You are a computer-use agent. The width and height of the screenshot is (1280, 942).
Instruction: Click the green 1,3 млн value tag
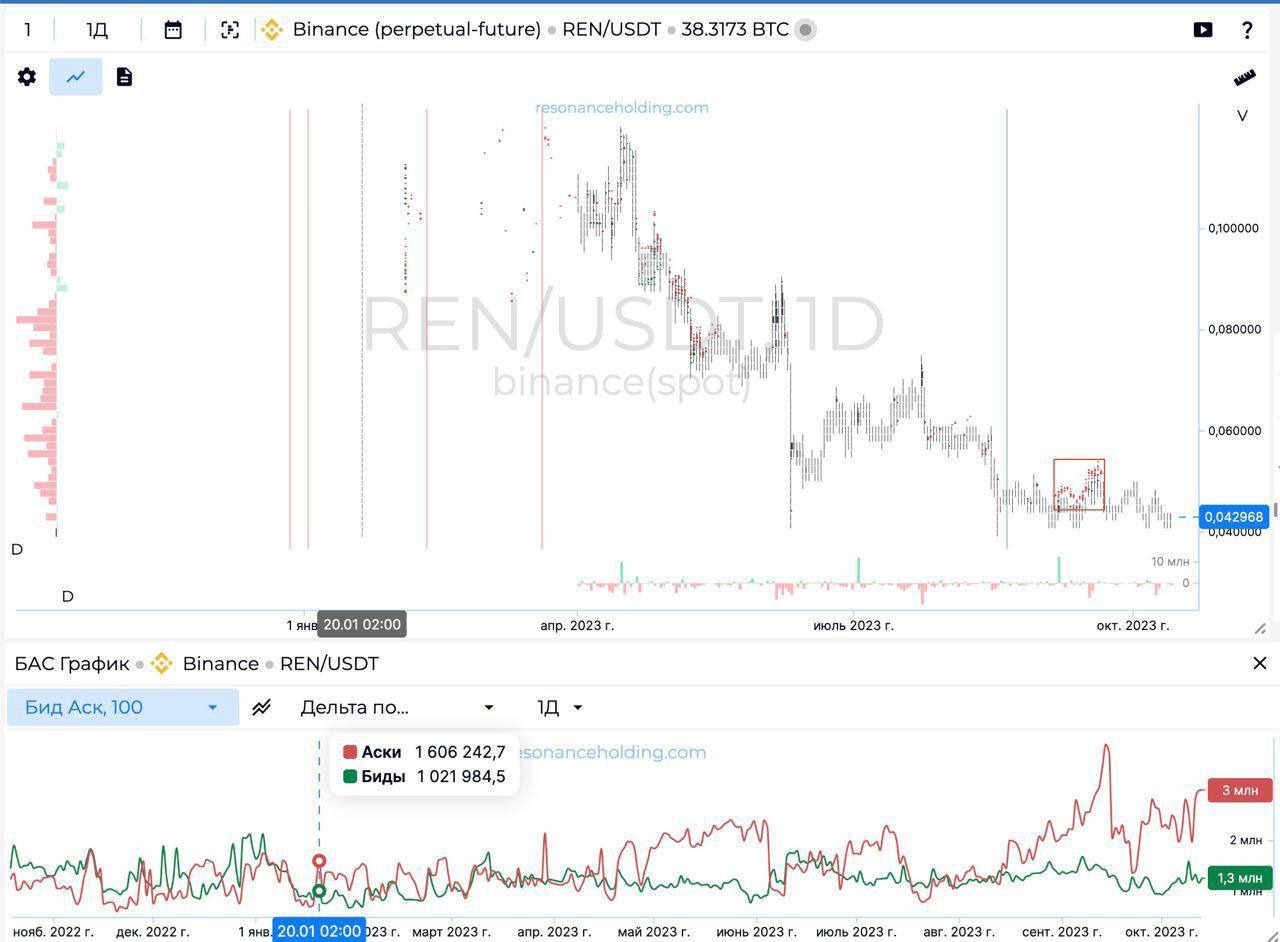pyautogui.click(x=1240, y=878)
